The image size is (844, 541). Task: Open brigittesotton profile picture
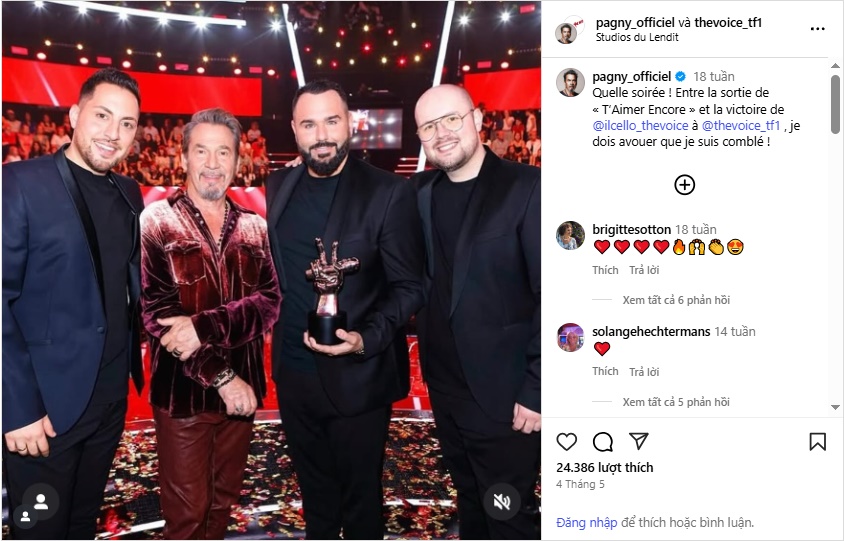click(x=570, y=236)
